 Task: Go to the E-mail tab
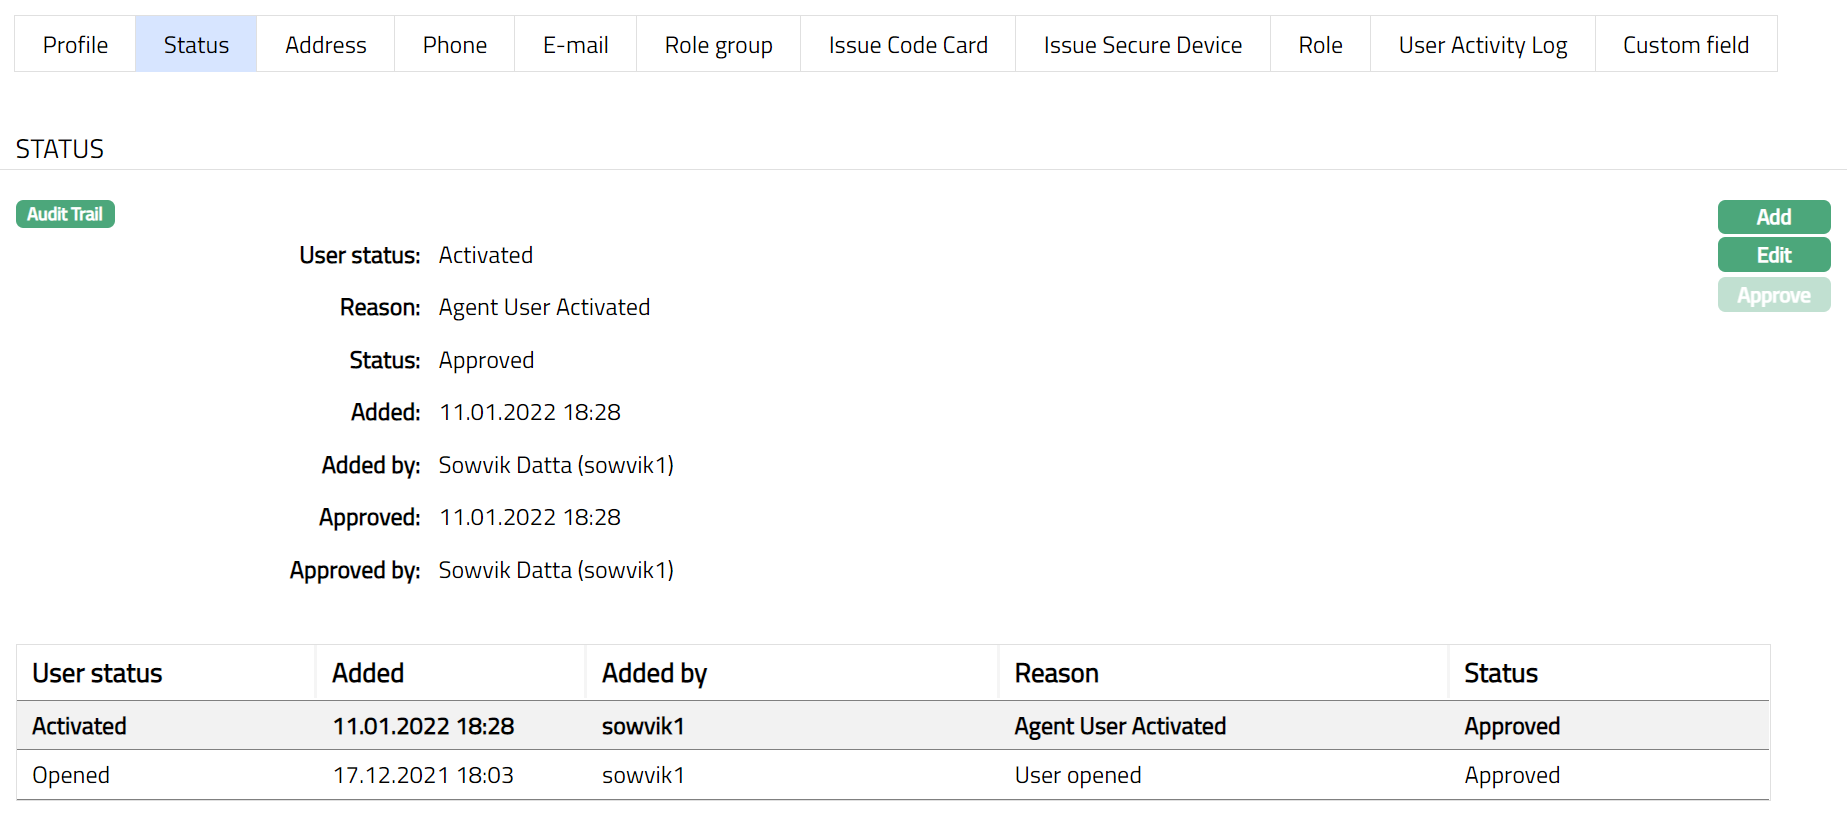[x=575, y=45]
